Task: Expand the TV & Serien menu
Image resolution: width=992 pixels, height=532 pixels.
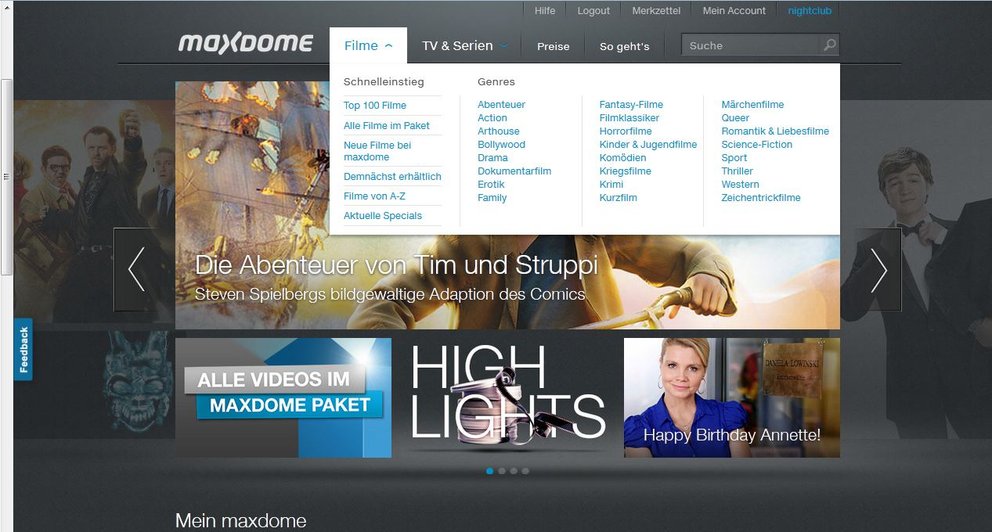Action: 464,46
